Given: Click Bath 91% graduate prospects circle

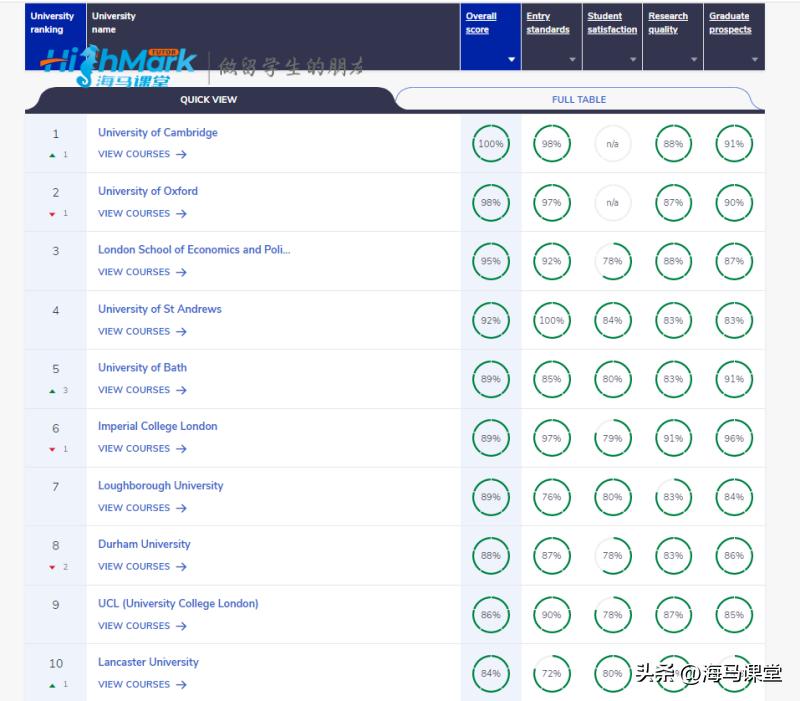Looking at the screenshot, I should tap(734, 379).
